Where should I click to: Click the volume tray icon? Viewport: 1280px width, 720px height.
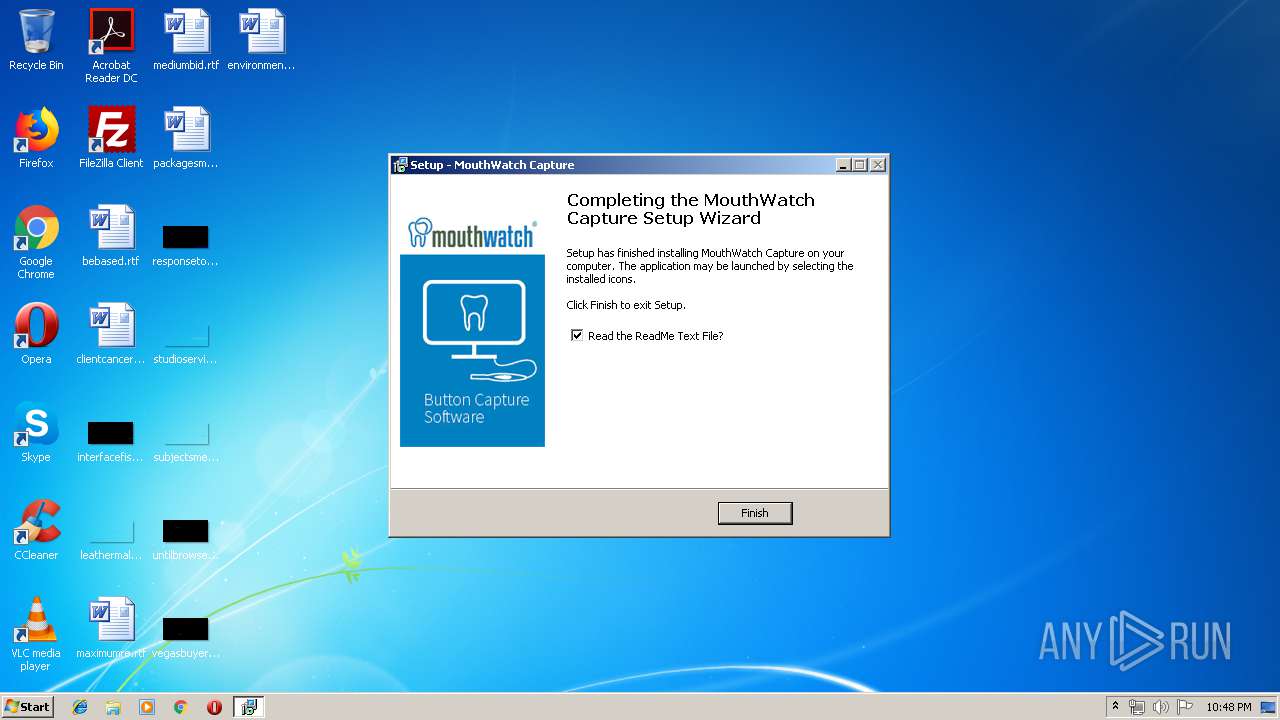click(1161, 707)
